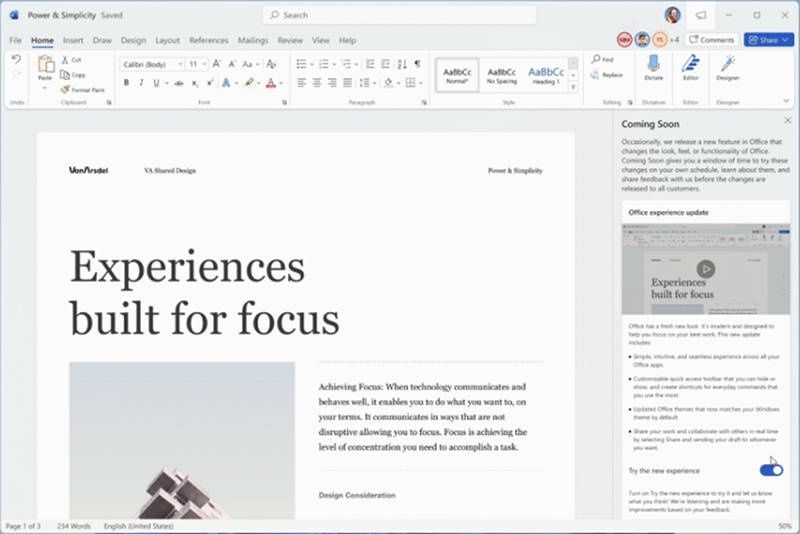800x534 pixels.
Task: Align text to the right
Action: 332,83
